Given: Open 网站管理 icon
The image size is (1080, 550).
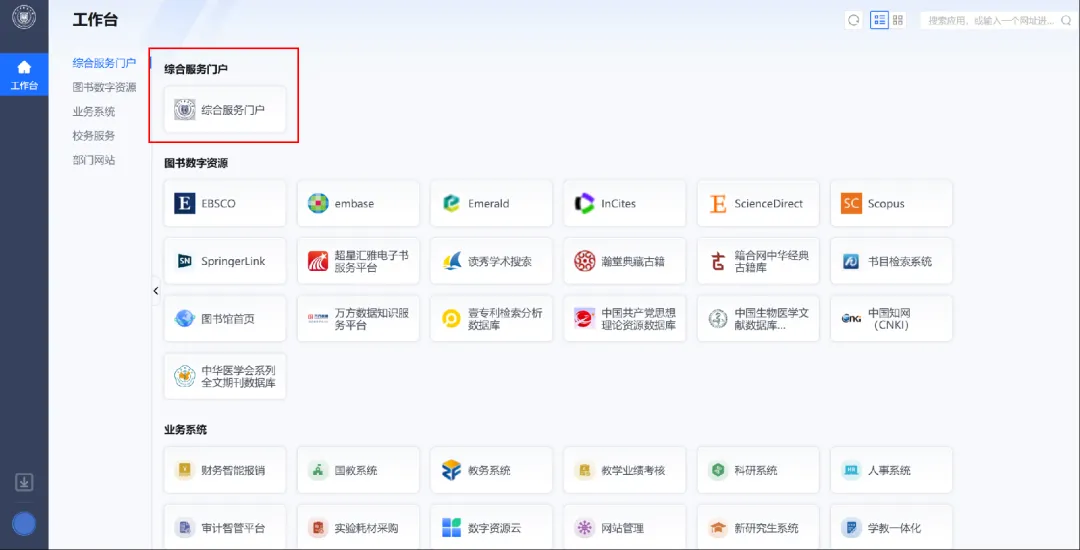Looking at the screenshot, I should tap(584, 529).
